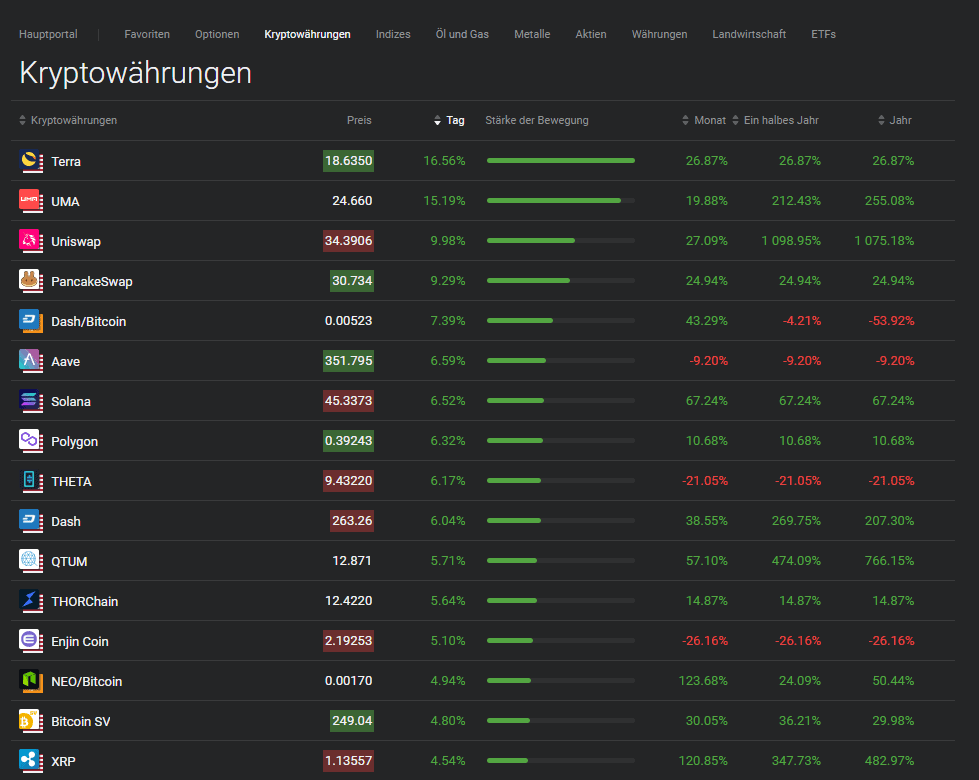Click the Solana coin icon
The height and width of the screenshot is (780, 979).
pos(30,401)
